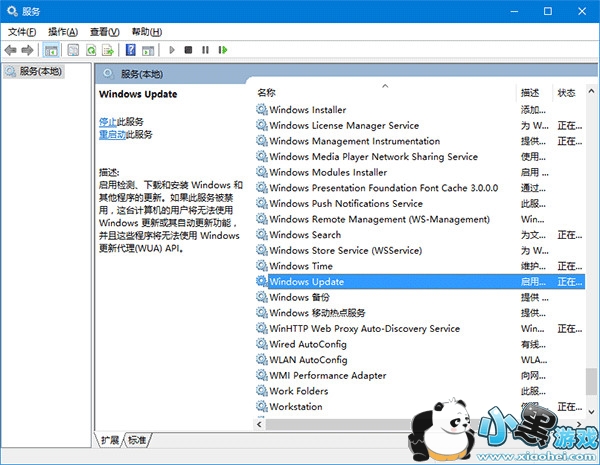600x465 pixels.
Task: Click the 停止 service link
Action: [108, 122]
